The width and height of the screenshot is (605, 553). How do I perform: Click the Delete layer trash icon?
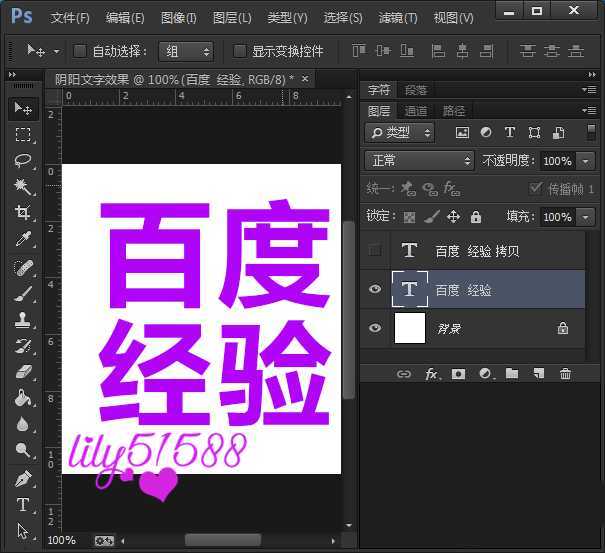coord(565,374)
